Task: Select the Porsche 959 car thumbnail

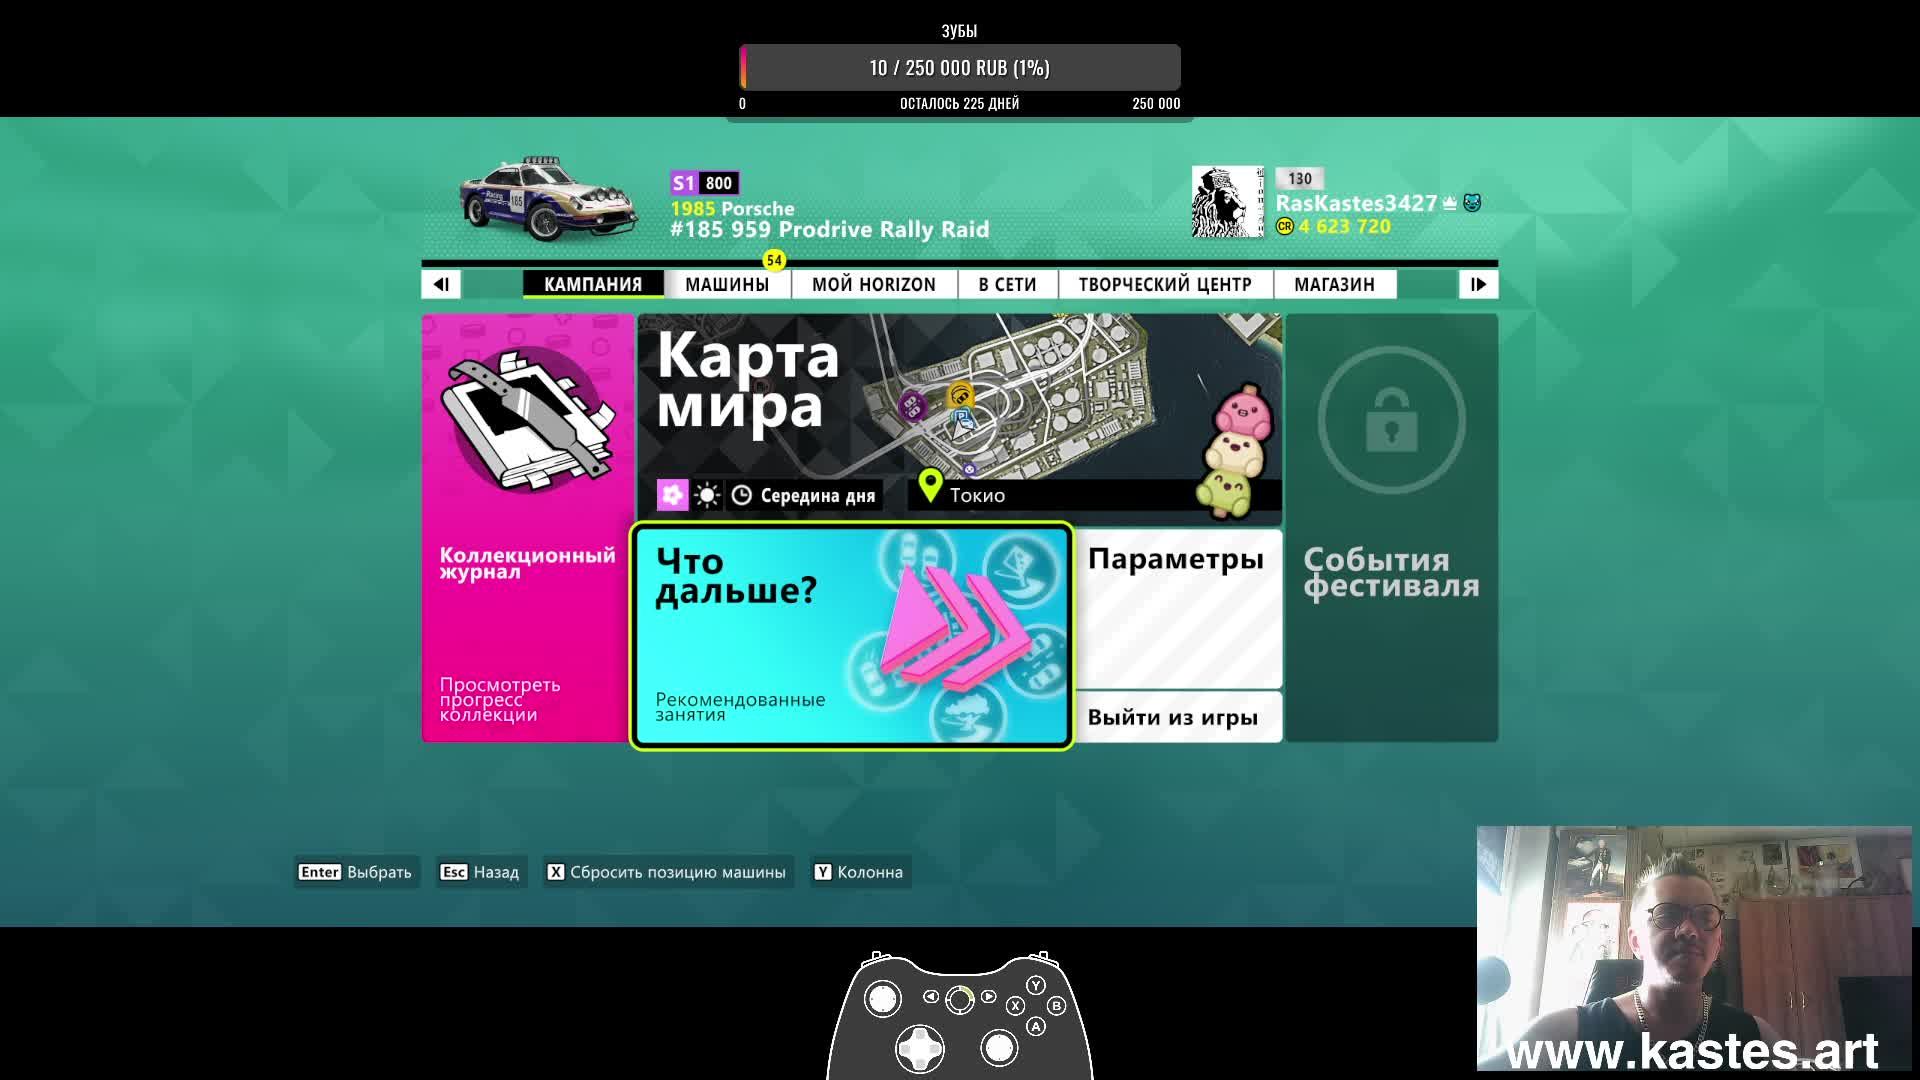Action: click(548, 199)
